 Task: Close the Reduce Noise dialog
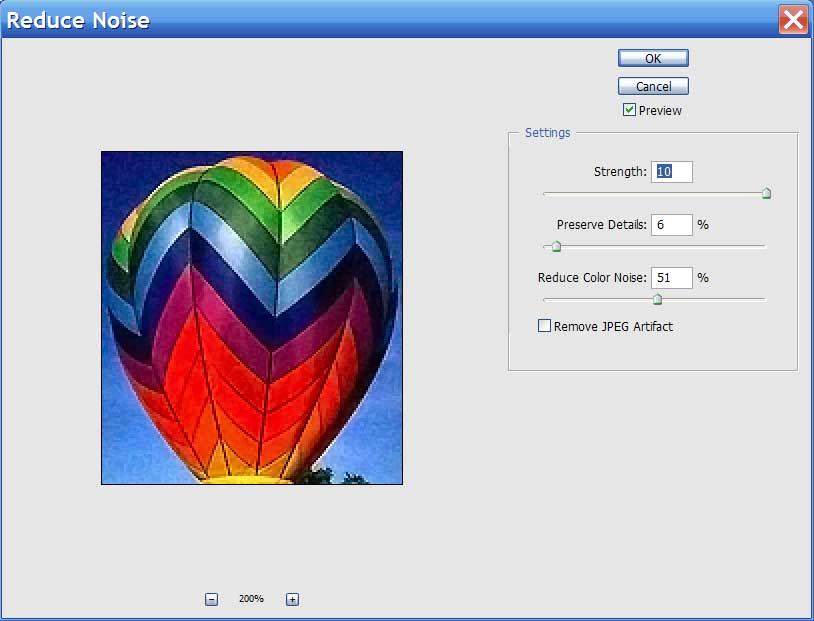point(793,20)
